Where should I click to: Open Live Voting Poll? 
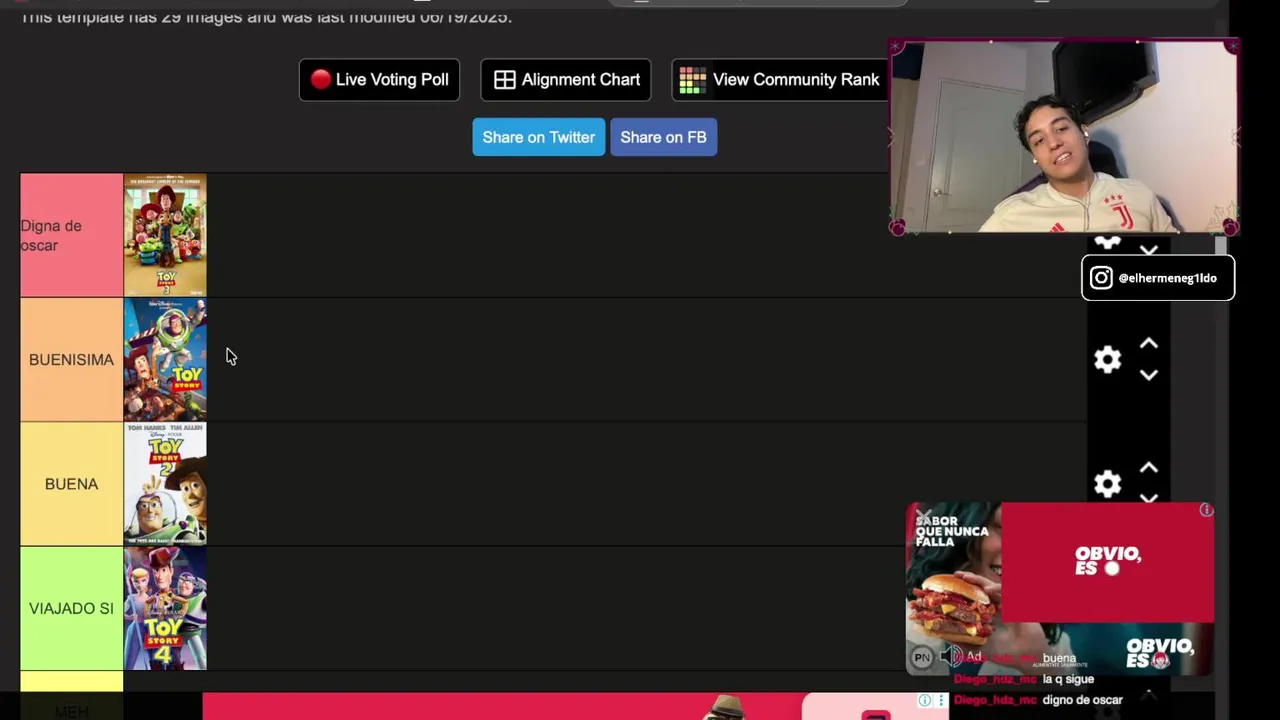coord(379,80)
